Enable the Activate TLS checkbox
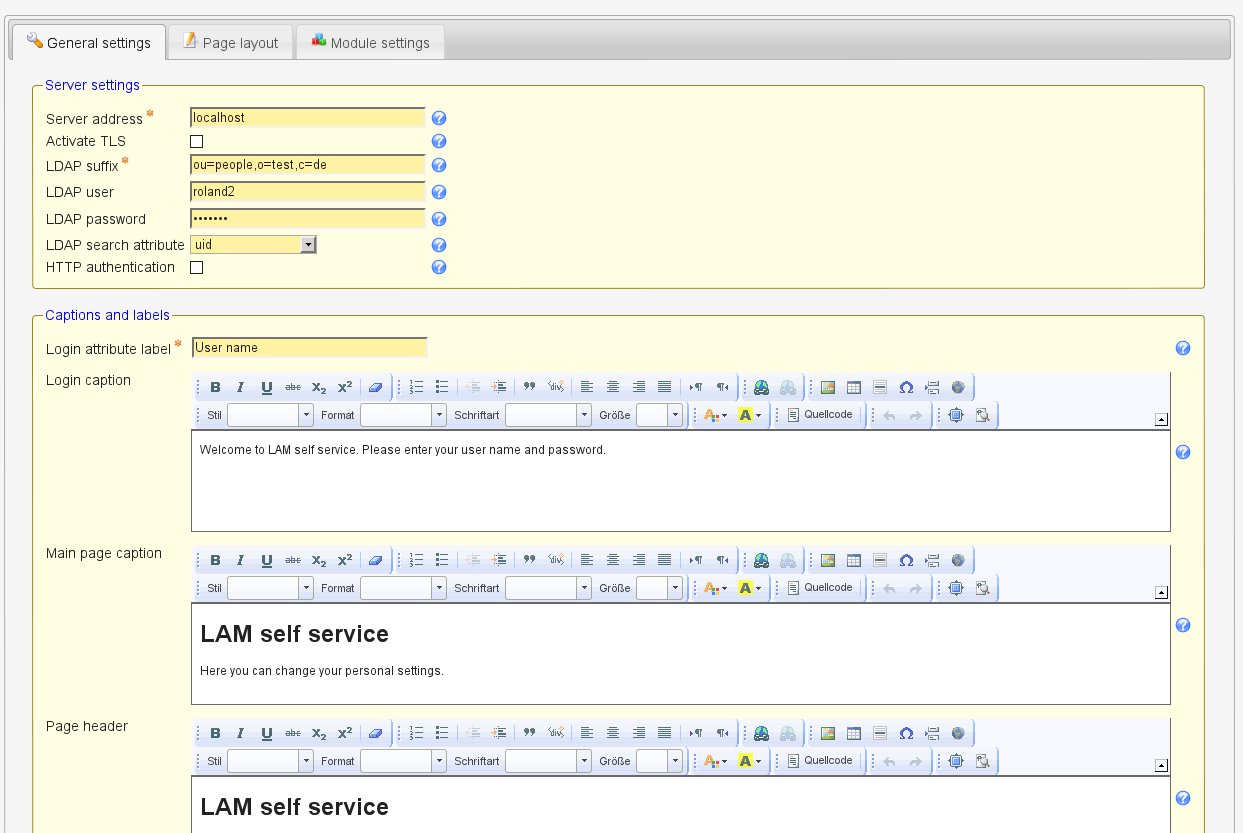This screenshot has height=833, width=1243. (197, 142)
